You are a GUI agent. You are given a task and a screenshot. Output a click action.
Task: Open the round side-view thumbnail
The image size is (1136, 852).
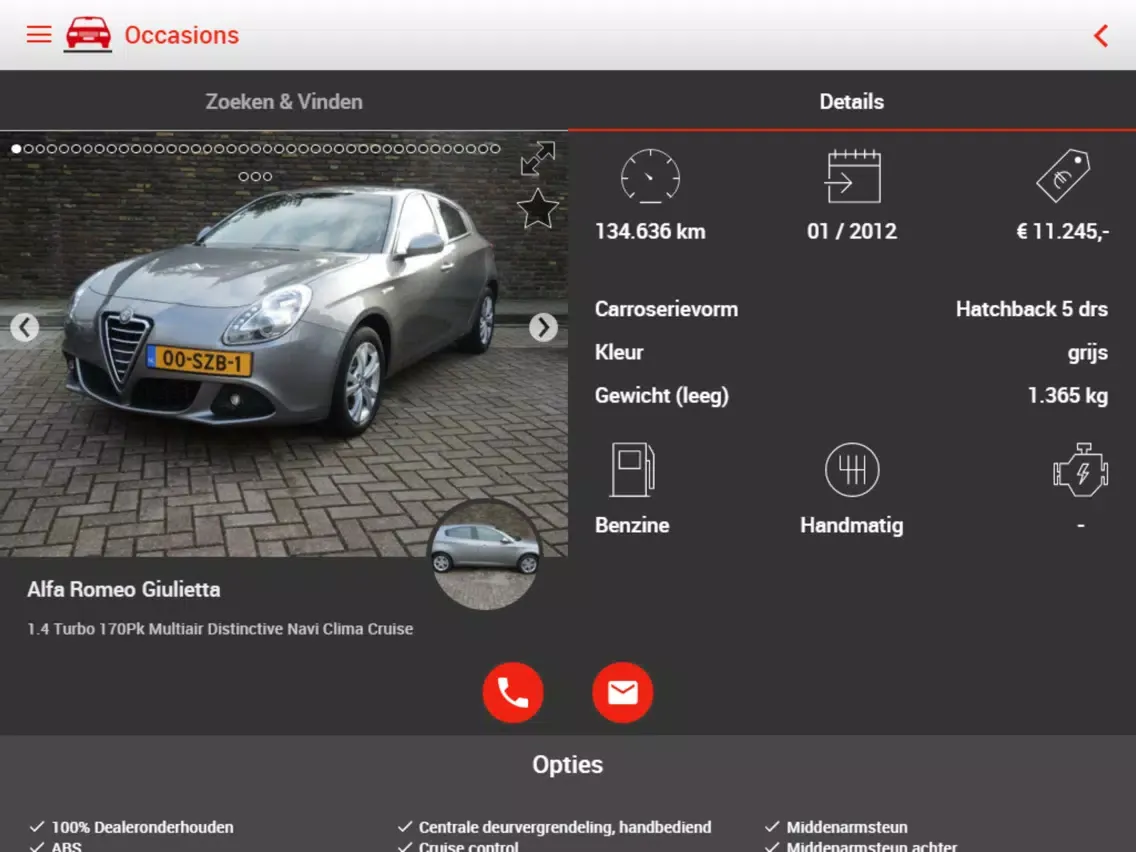(x=485, y=554)
